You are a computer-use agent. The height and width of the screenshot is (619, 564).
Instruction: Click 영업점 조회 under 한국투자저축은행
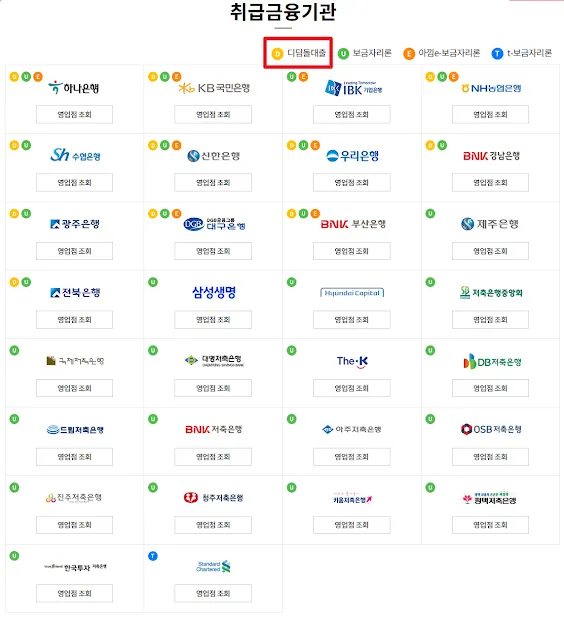point(75,593)
